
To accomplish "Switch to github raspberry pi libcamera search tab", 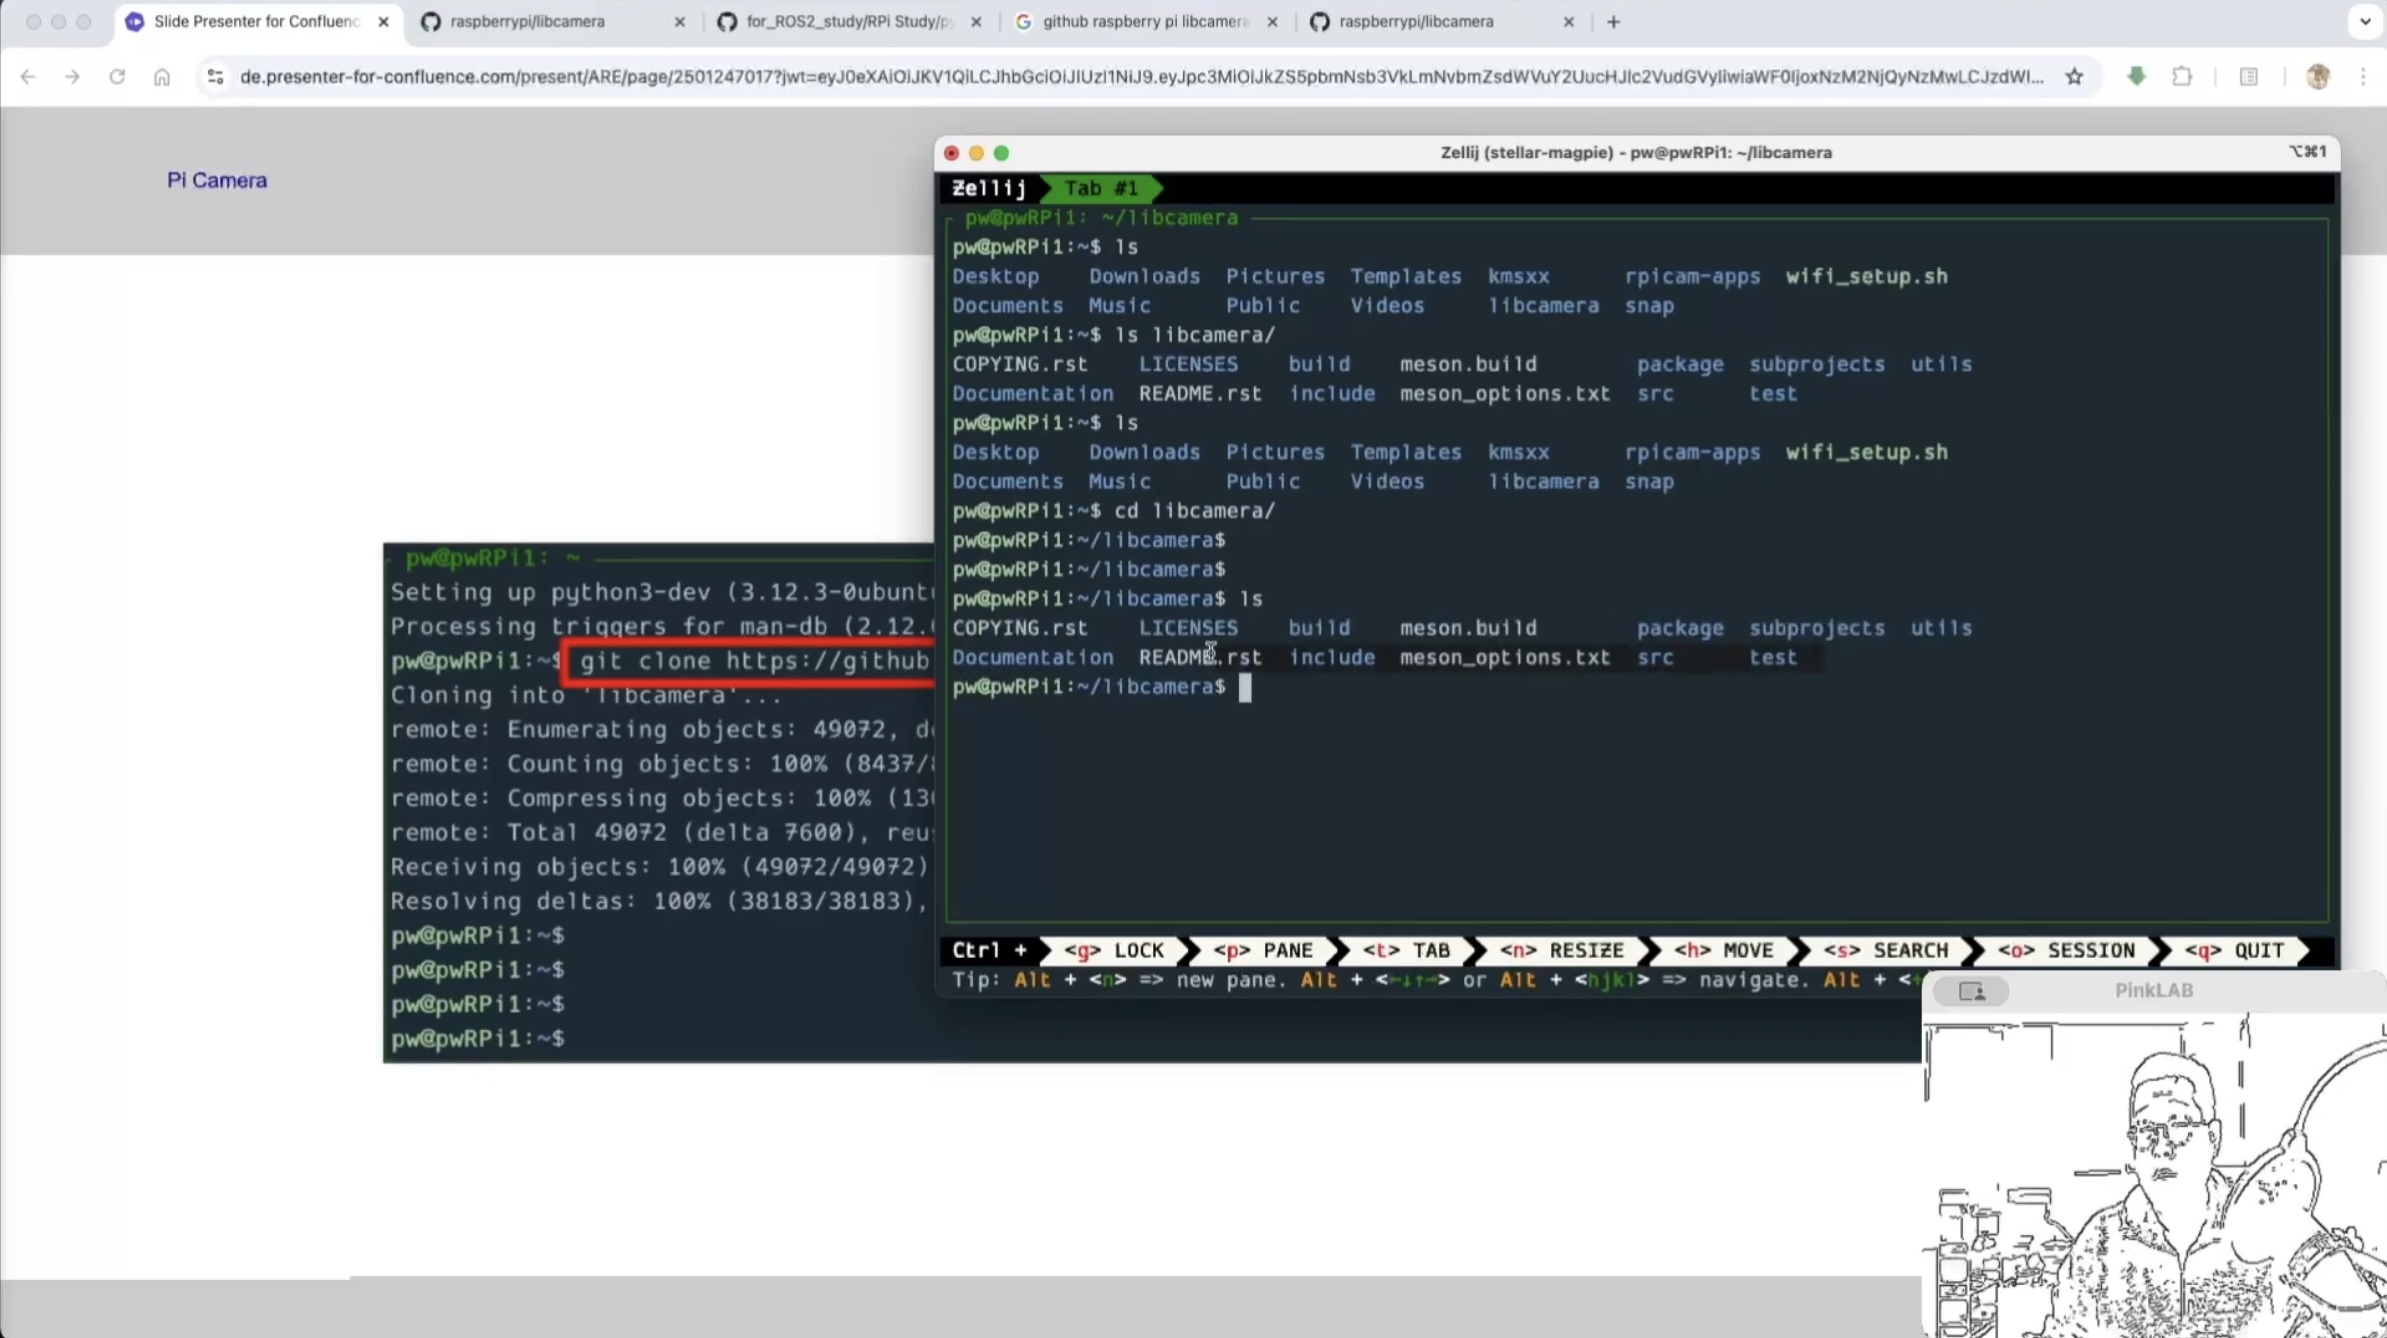I will click(1144, 22).
